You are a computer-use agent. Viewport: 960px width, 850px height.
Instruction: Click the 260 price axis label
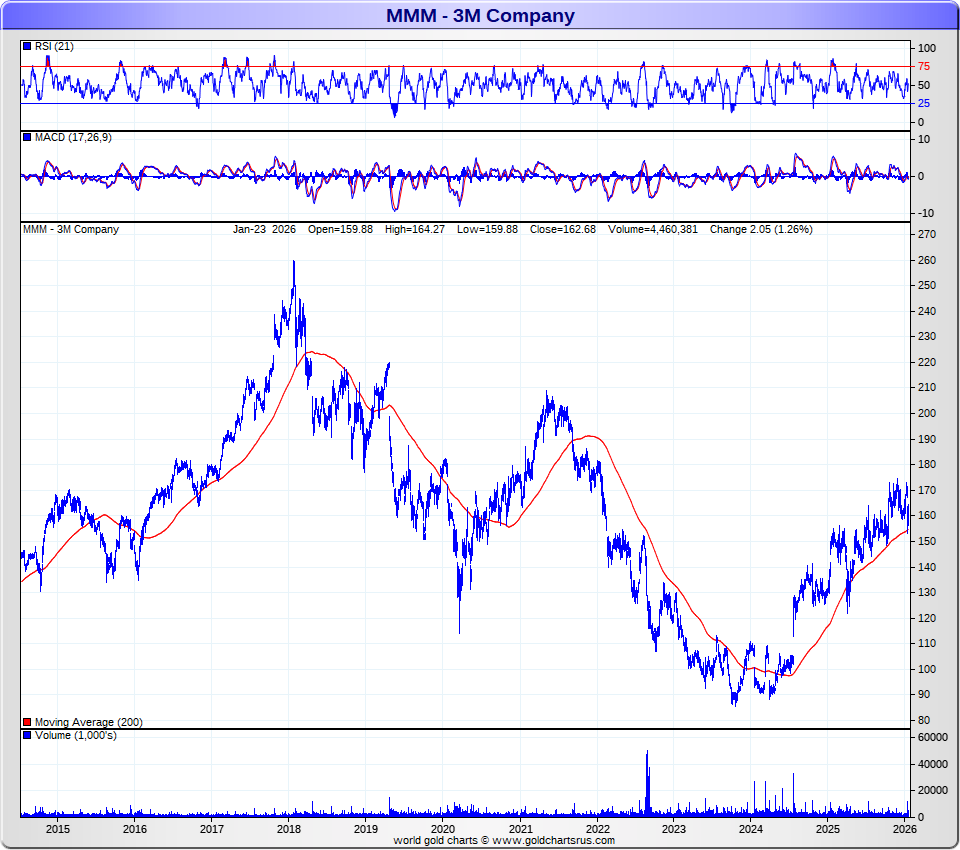click(927, 260)
